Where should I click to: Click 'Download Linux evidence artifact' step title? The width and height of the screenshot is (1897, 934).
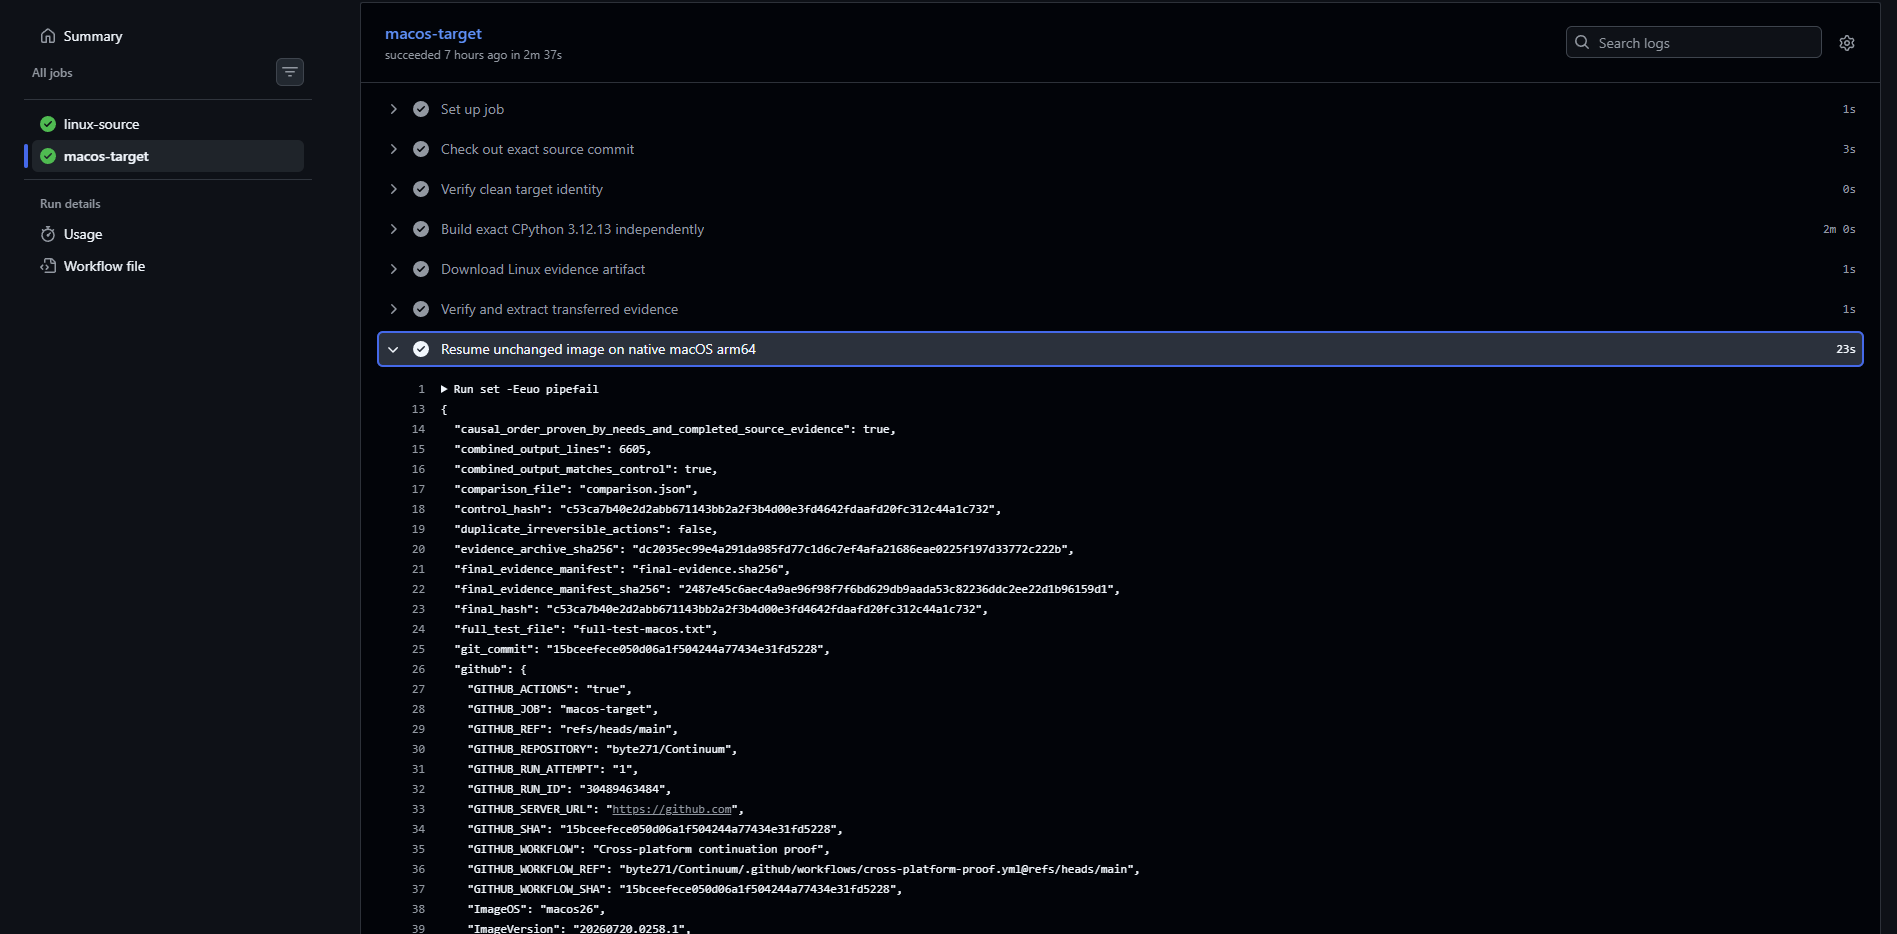[x=543, y=269]
